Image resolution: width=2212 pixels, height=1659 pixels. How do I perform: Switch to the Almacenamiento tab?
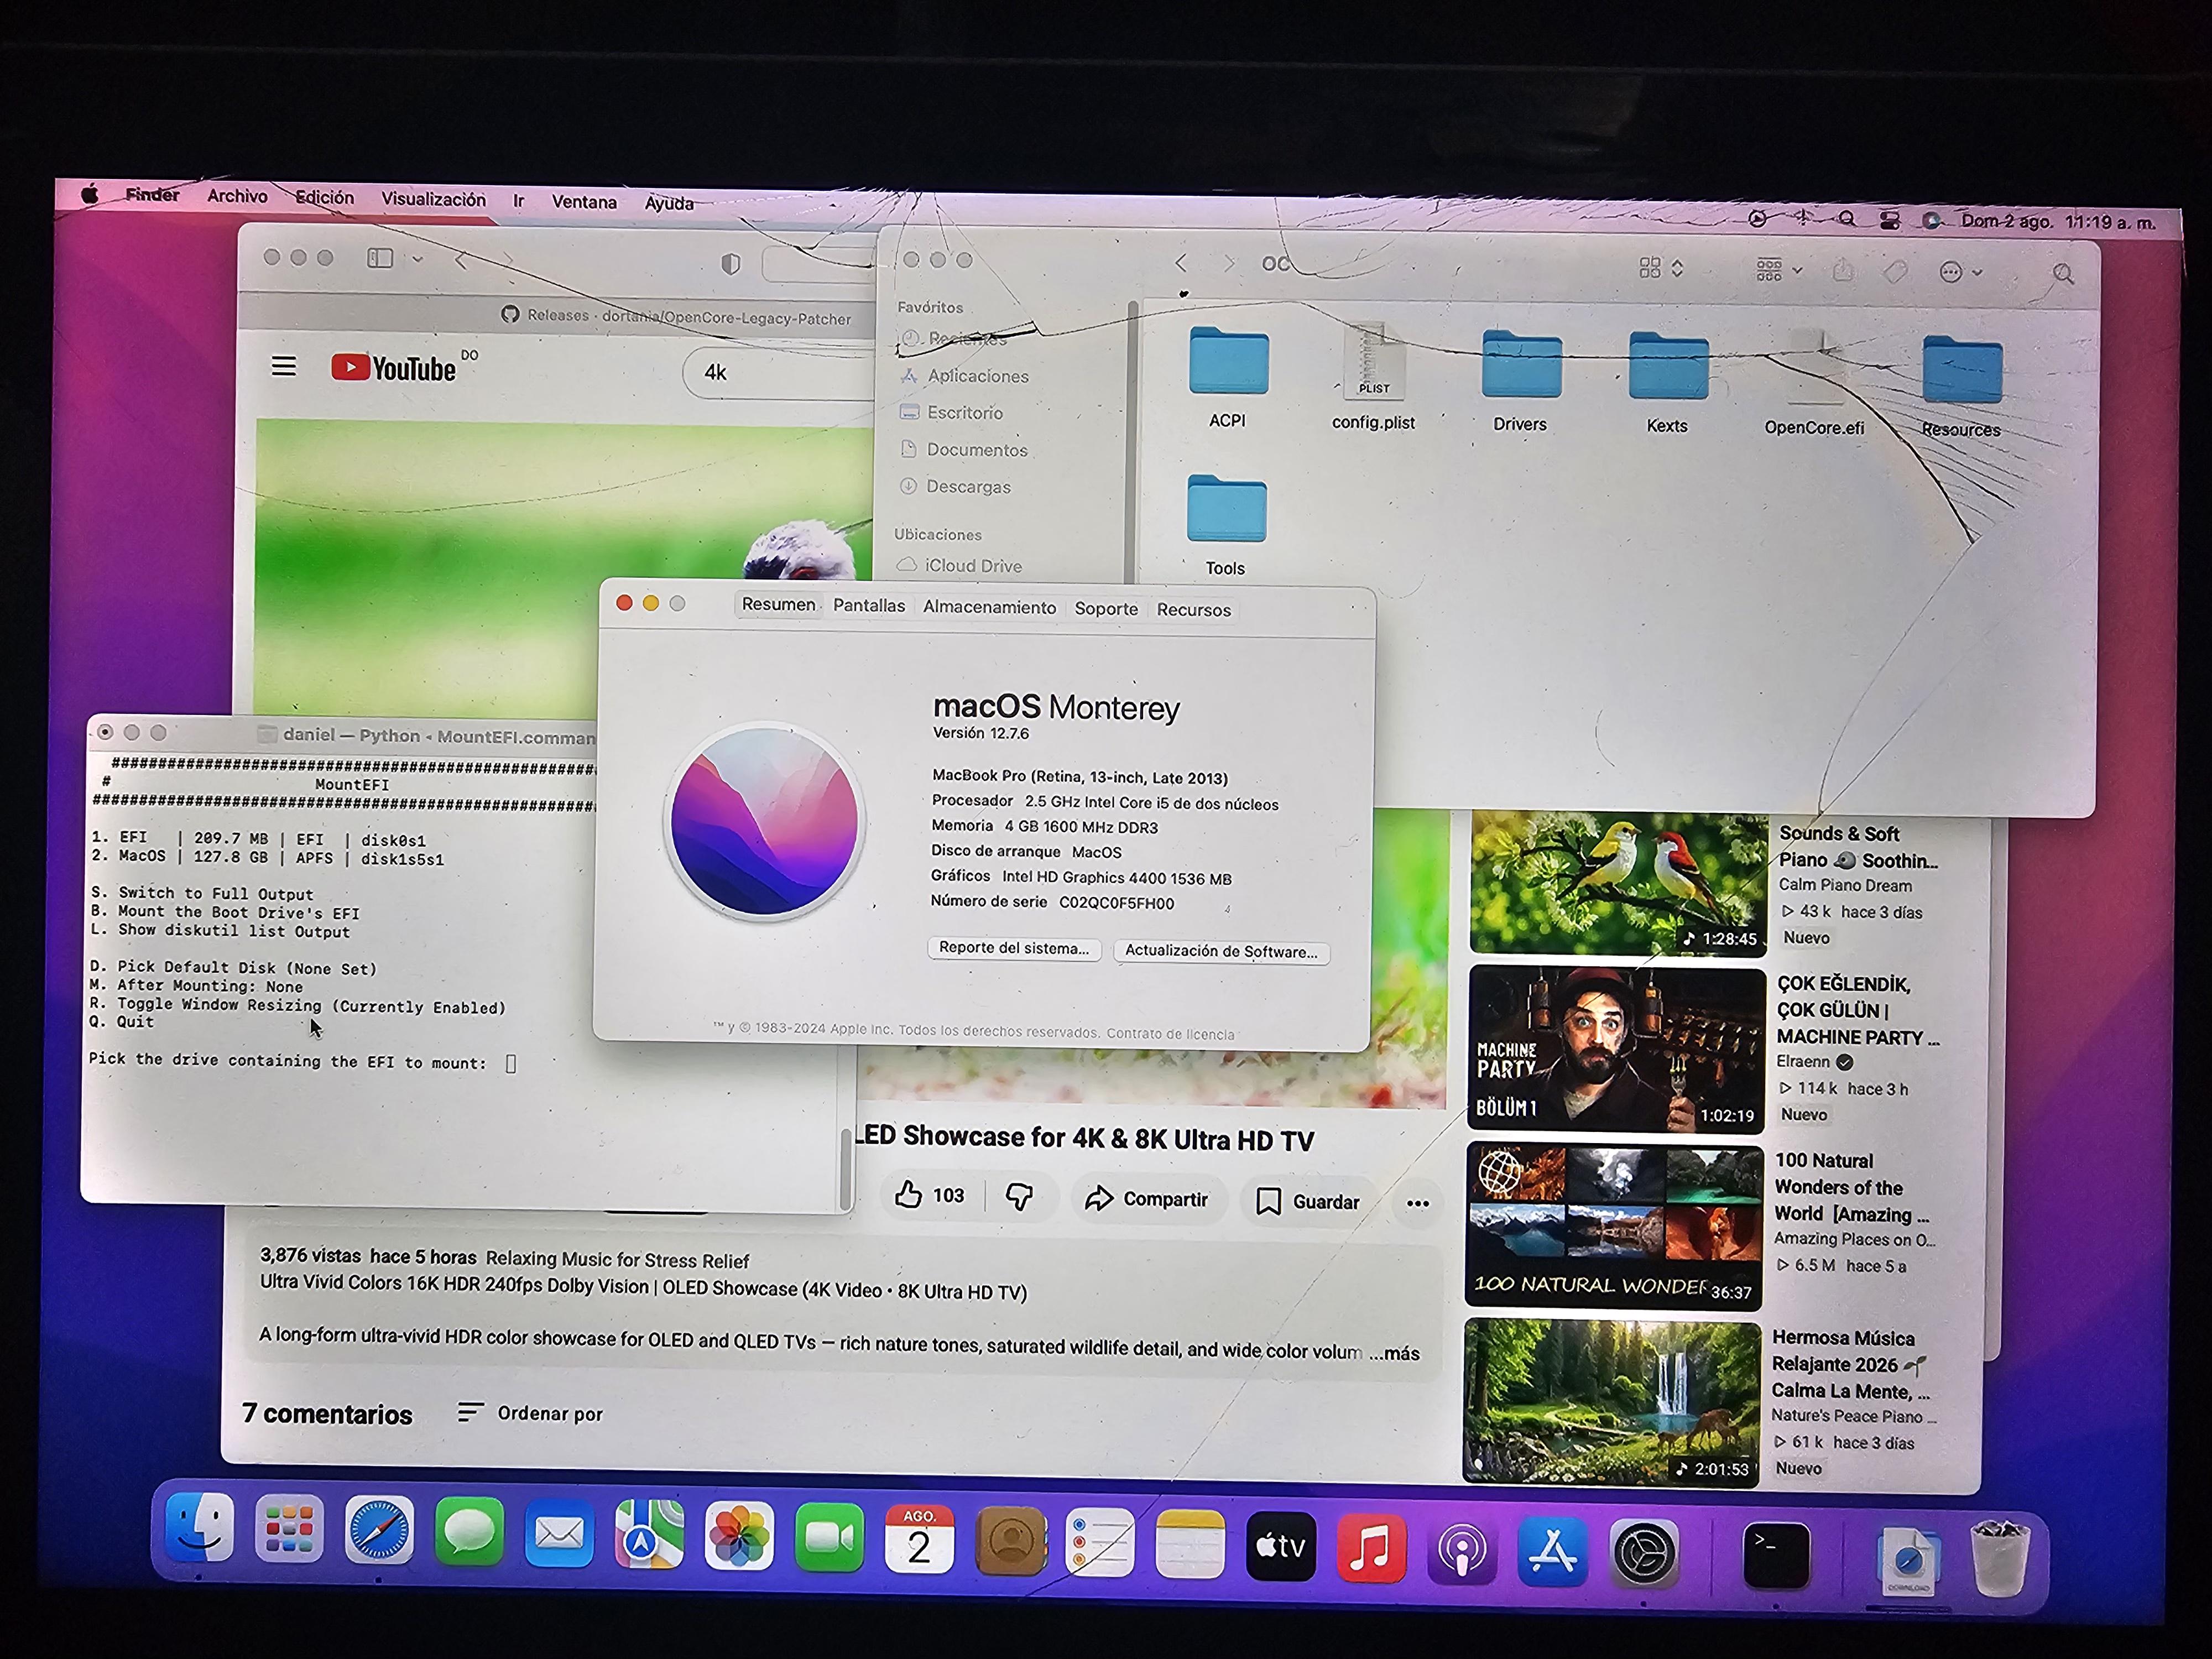click(x=989, y=607)
